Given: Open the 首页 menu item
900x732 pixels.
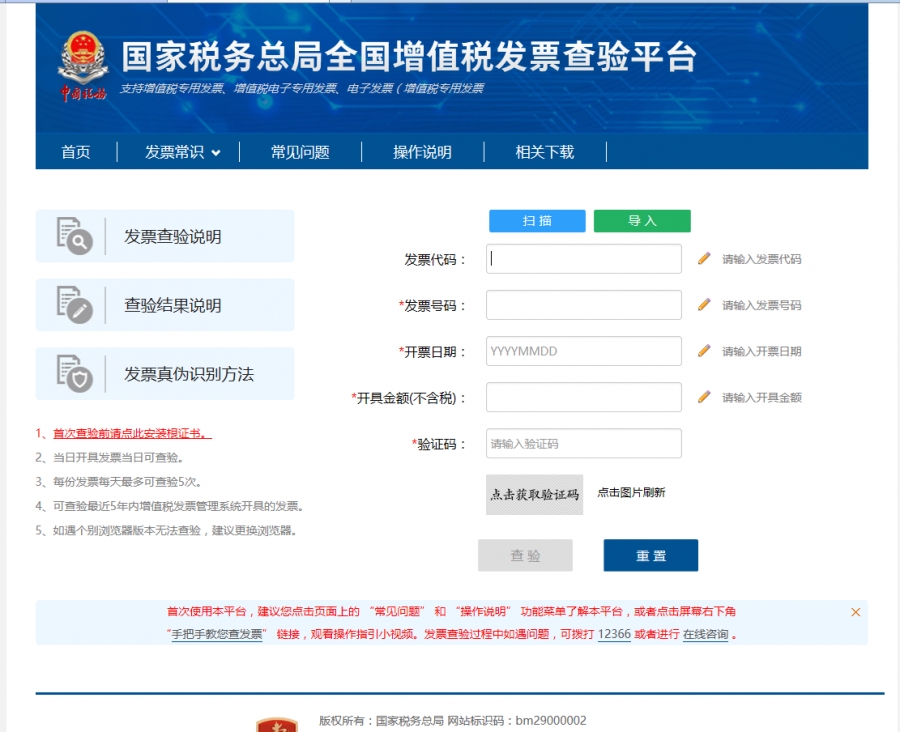Looking at the screenshot, I should click(76, 152).
